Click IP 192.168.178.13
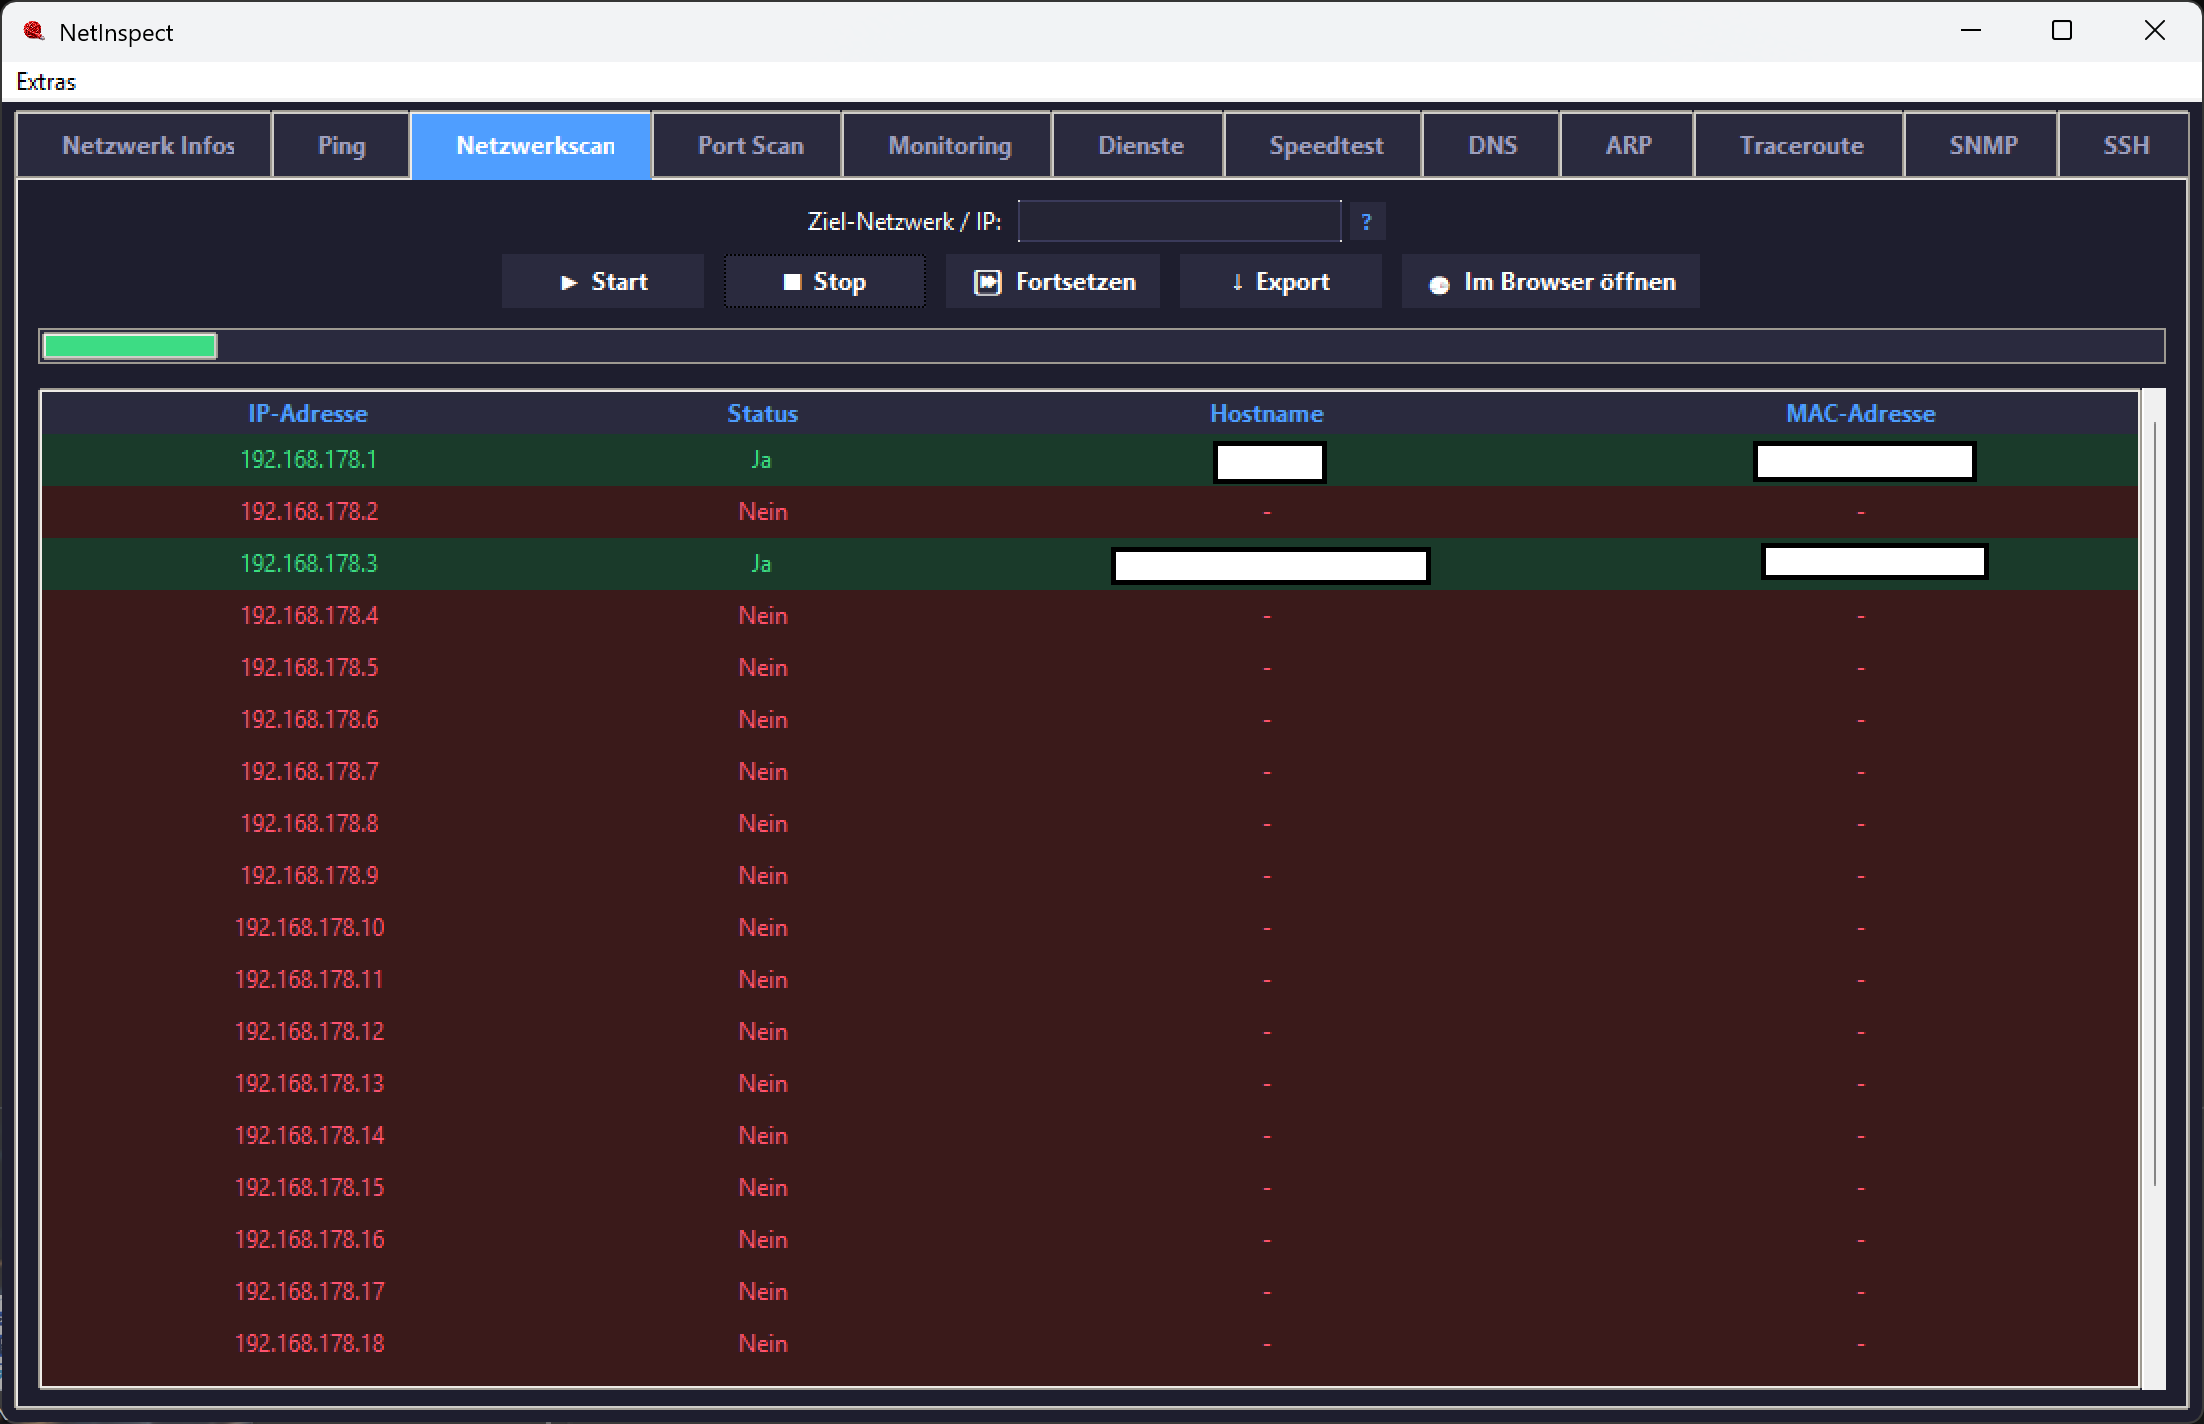This screenshot has width=2204, height=1424. pyautogui.click(x=309, y=1083)
